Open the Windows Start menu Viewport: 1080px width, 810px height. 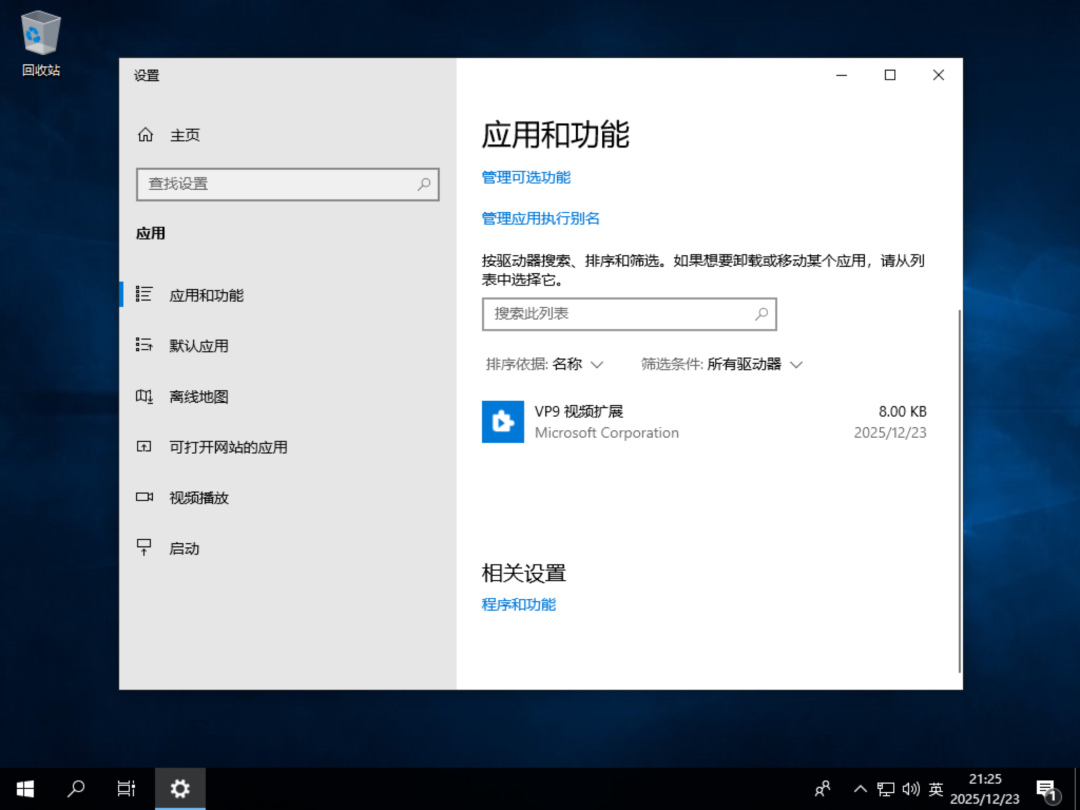click(25, 789)
